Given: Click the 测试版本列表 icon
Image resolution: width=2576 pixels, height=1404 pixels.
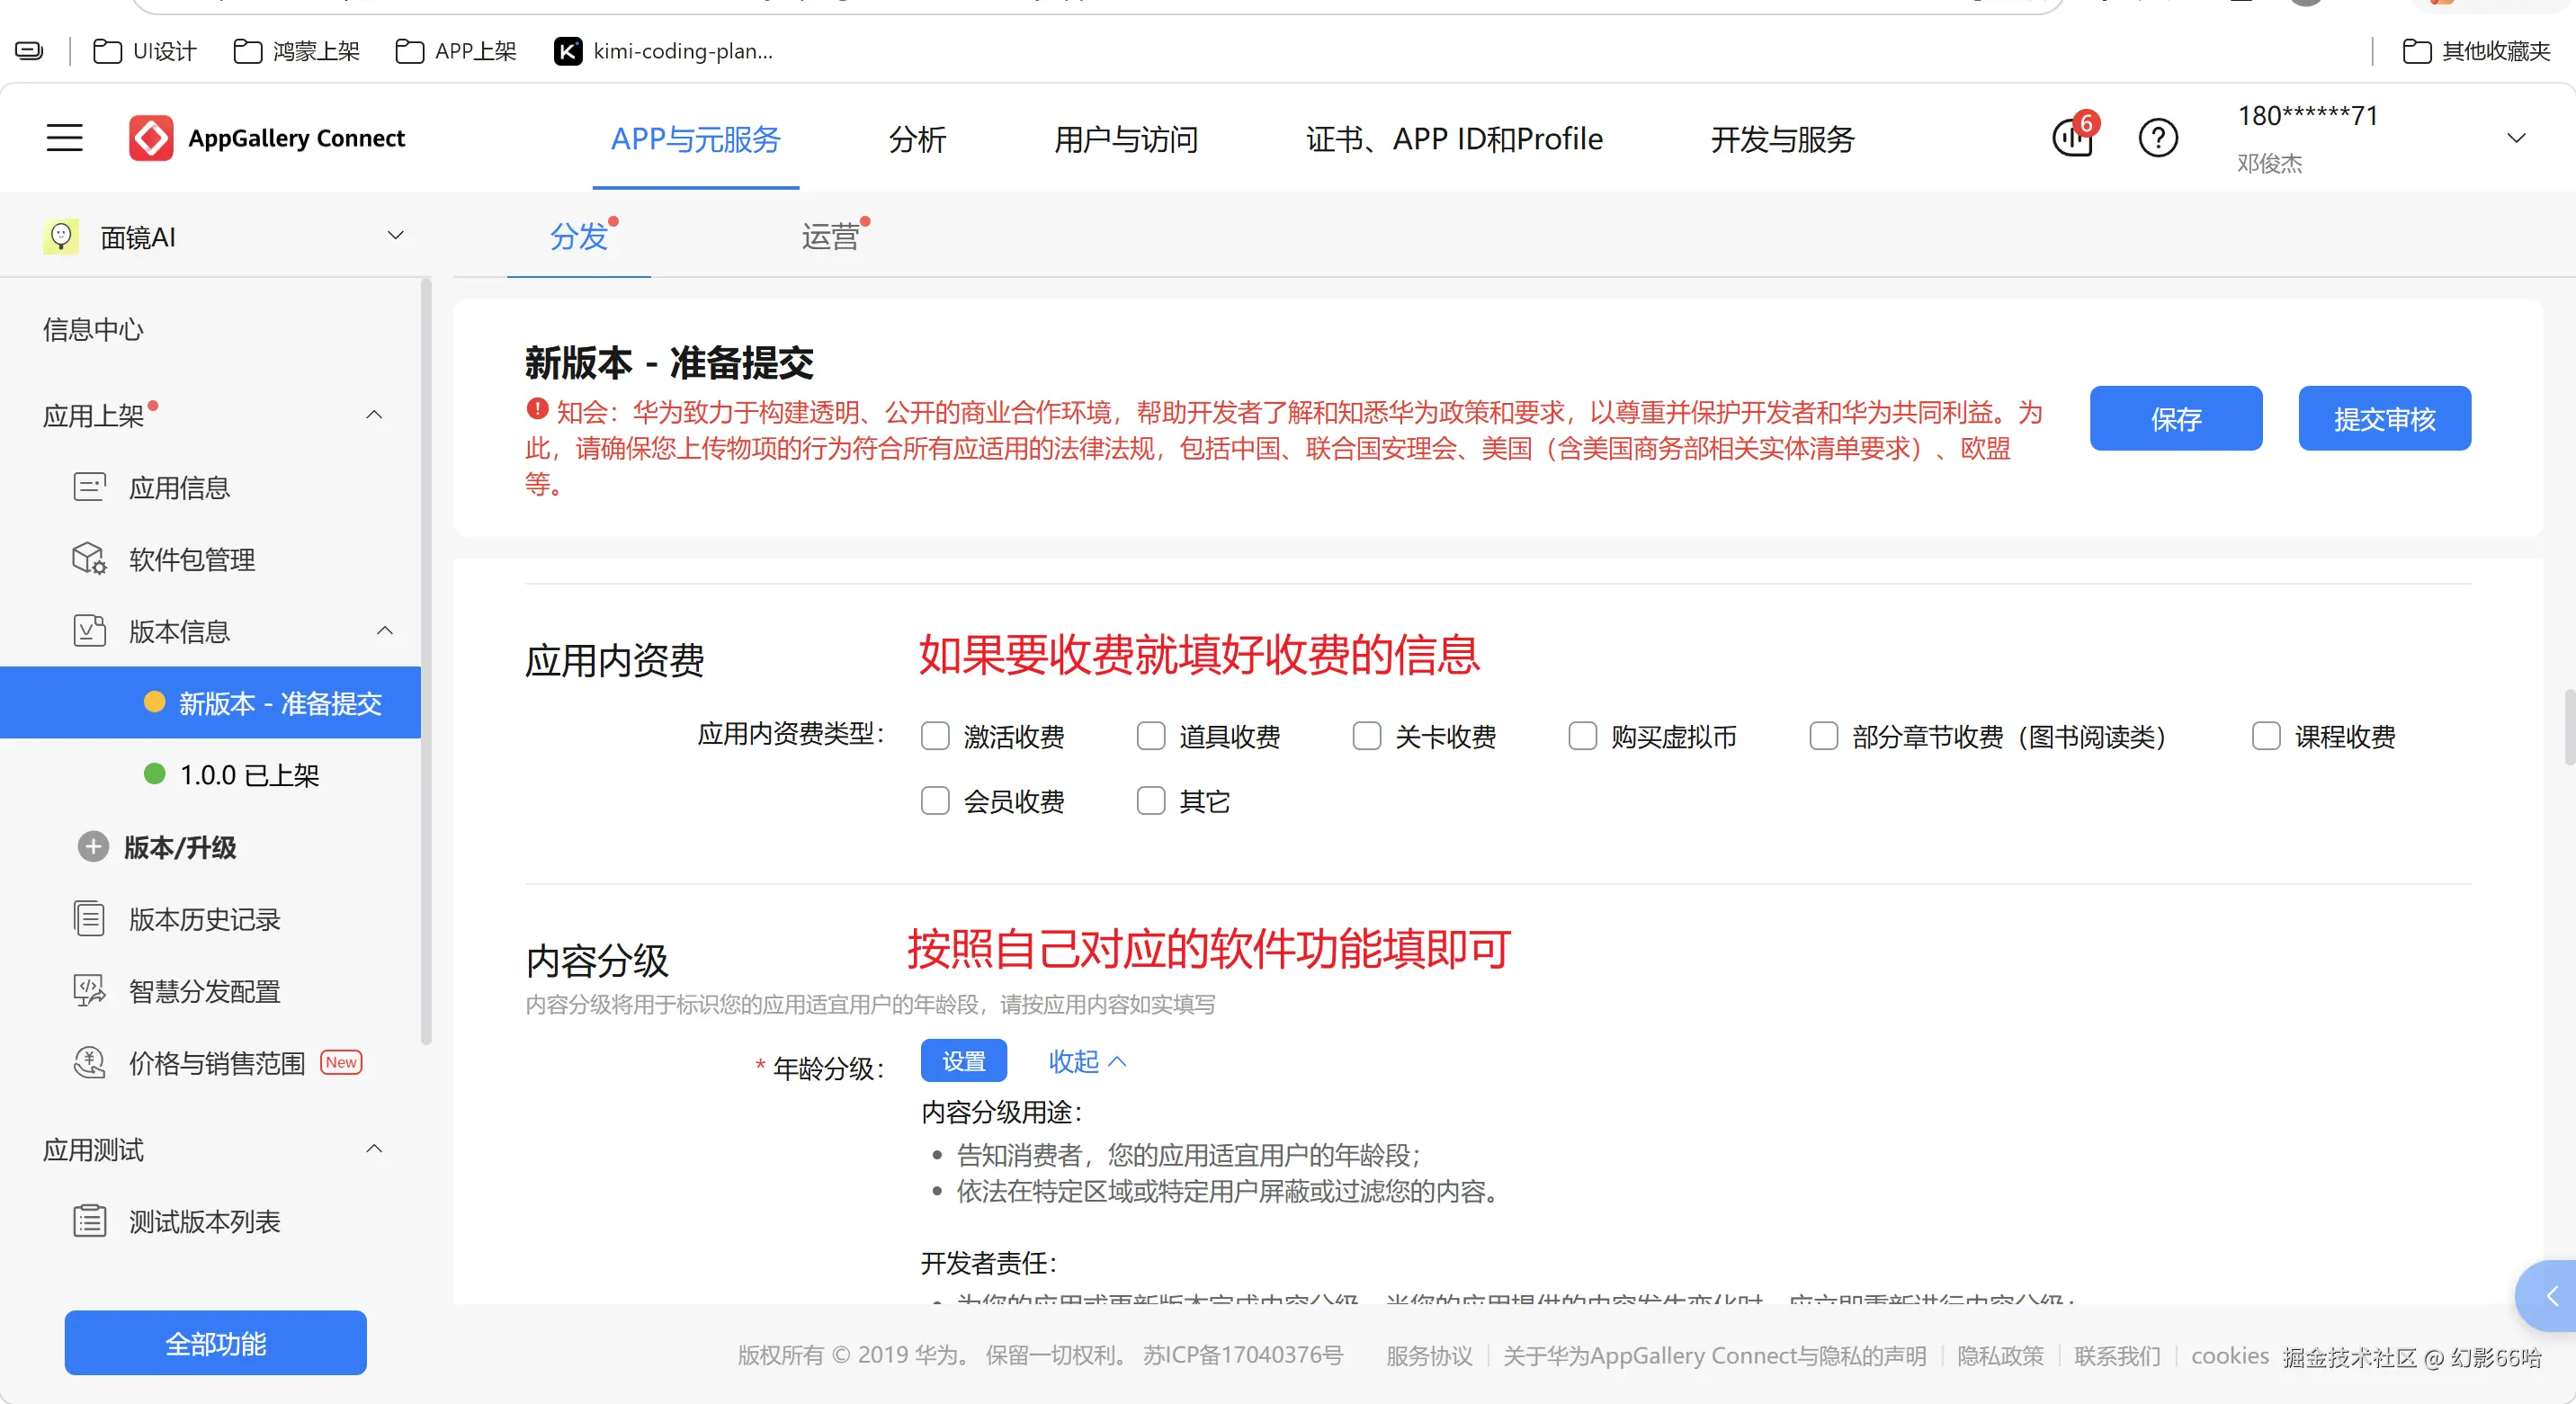Looking at the screenshot, I should pos(89,1221).
